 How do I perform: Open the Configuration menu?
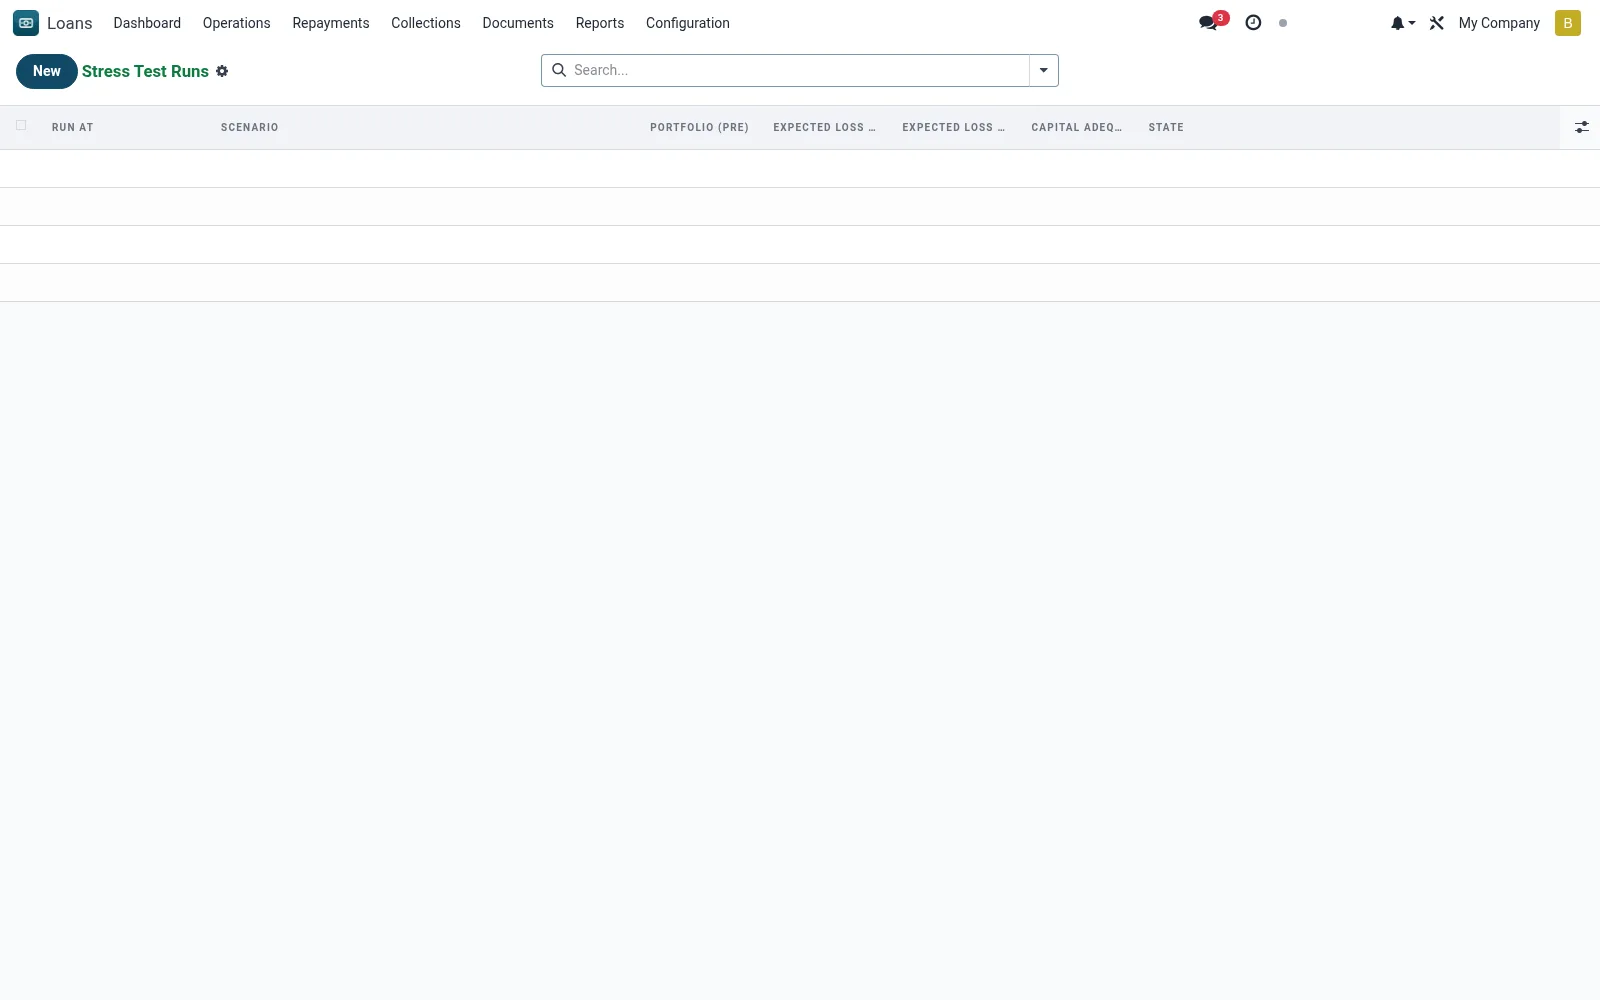point(688,23)
